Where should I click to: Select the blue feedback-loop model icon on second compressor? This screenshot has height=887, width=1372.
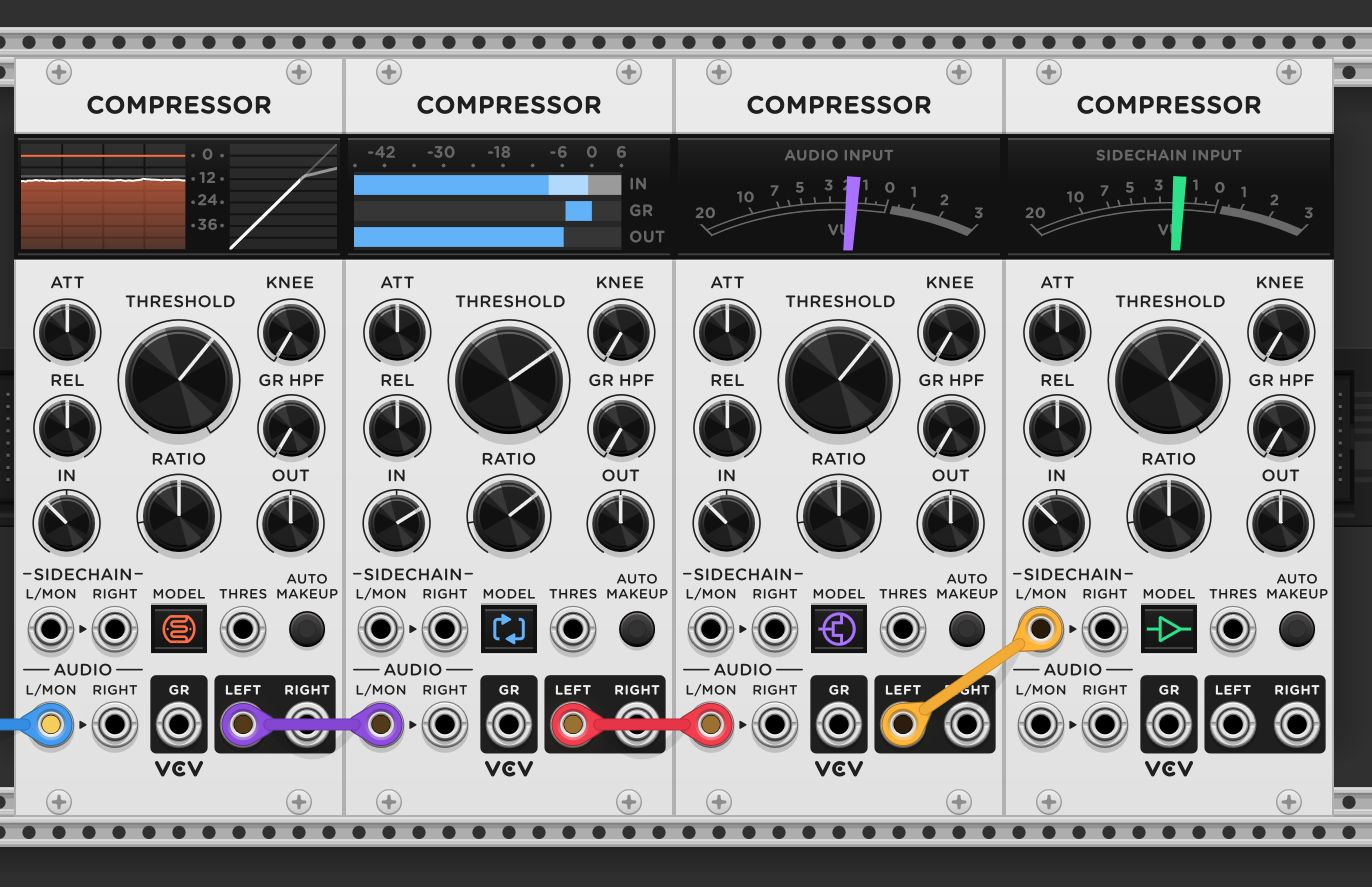[x=509, y=629]
